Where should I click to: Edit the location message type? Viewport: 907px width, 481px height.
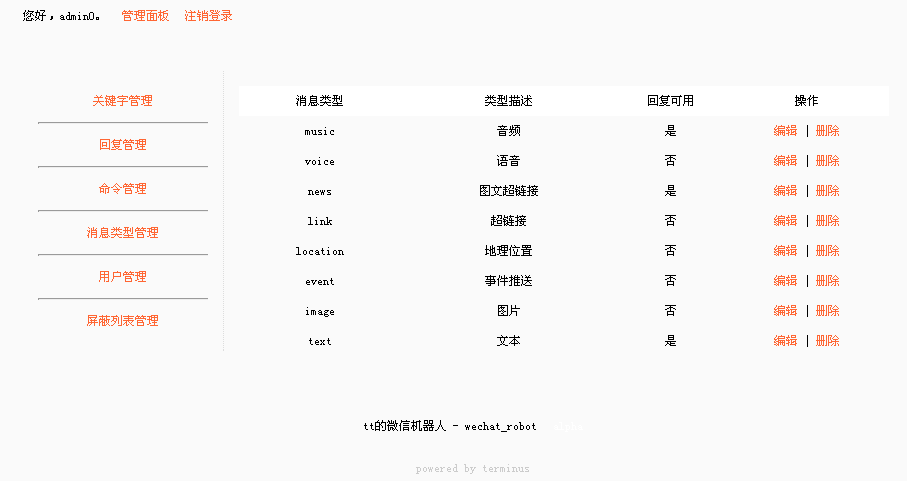[x=785, y=251]
